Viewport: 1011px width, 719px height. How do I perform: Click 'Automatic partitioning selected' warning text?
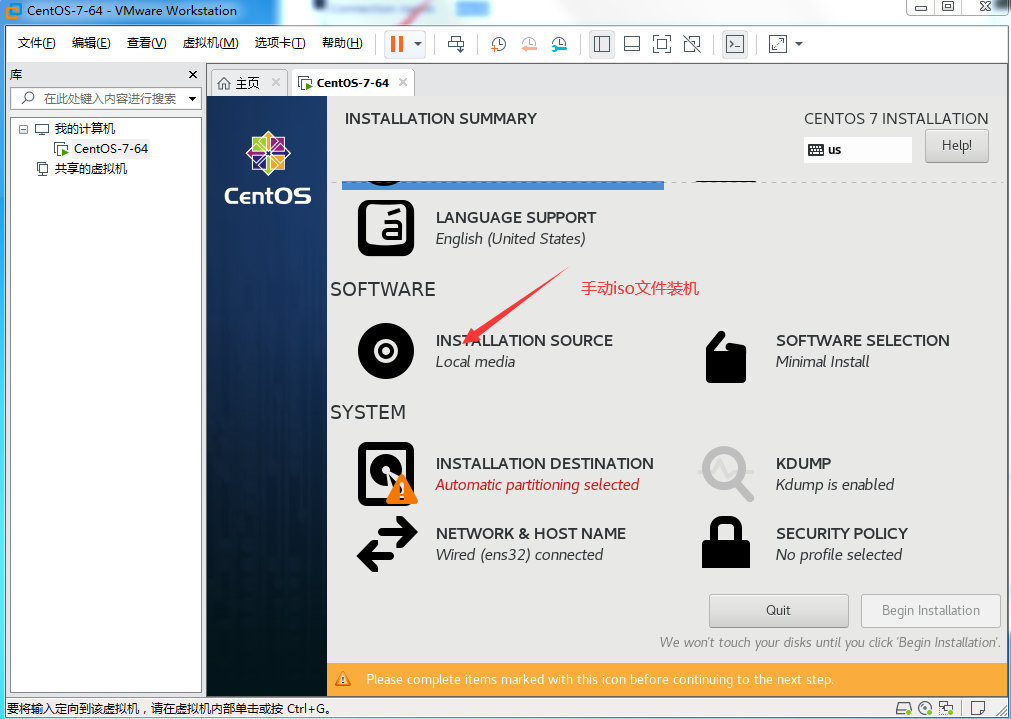(x=537, y=485)
